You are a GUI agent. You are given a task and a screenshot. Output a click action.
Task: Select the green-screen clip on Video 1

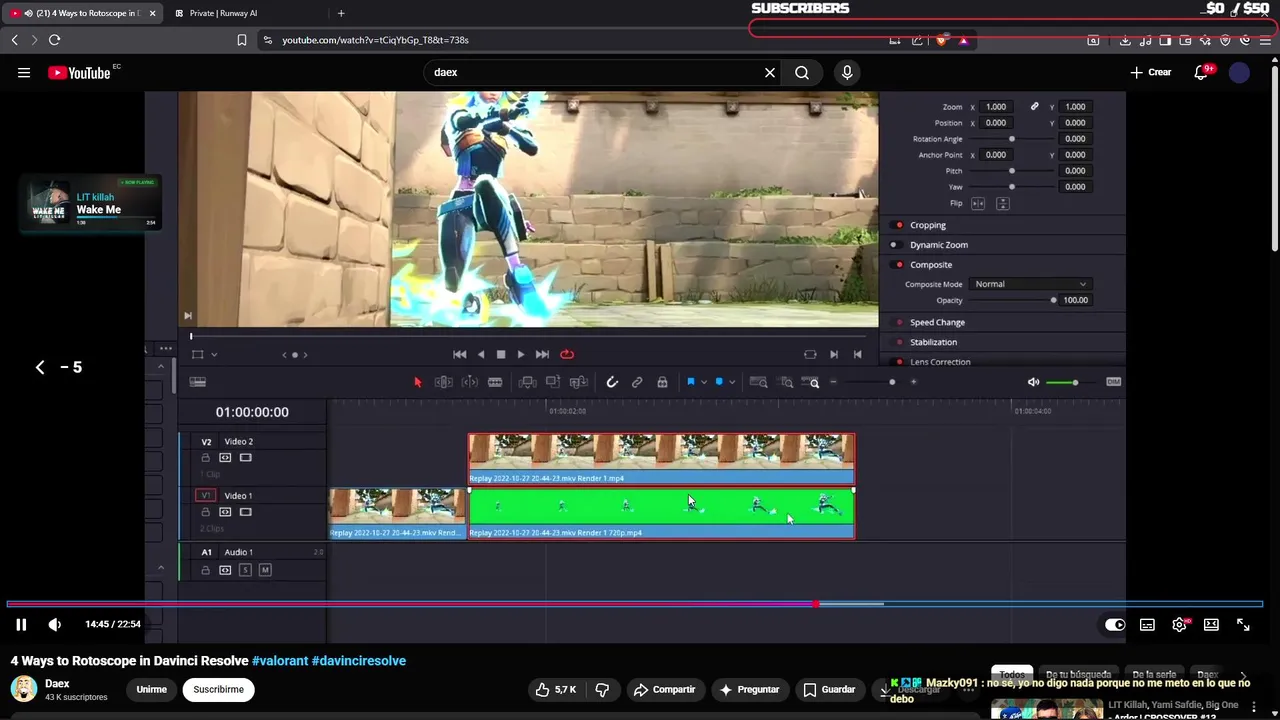(661, 513)
